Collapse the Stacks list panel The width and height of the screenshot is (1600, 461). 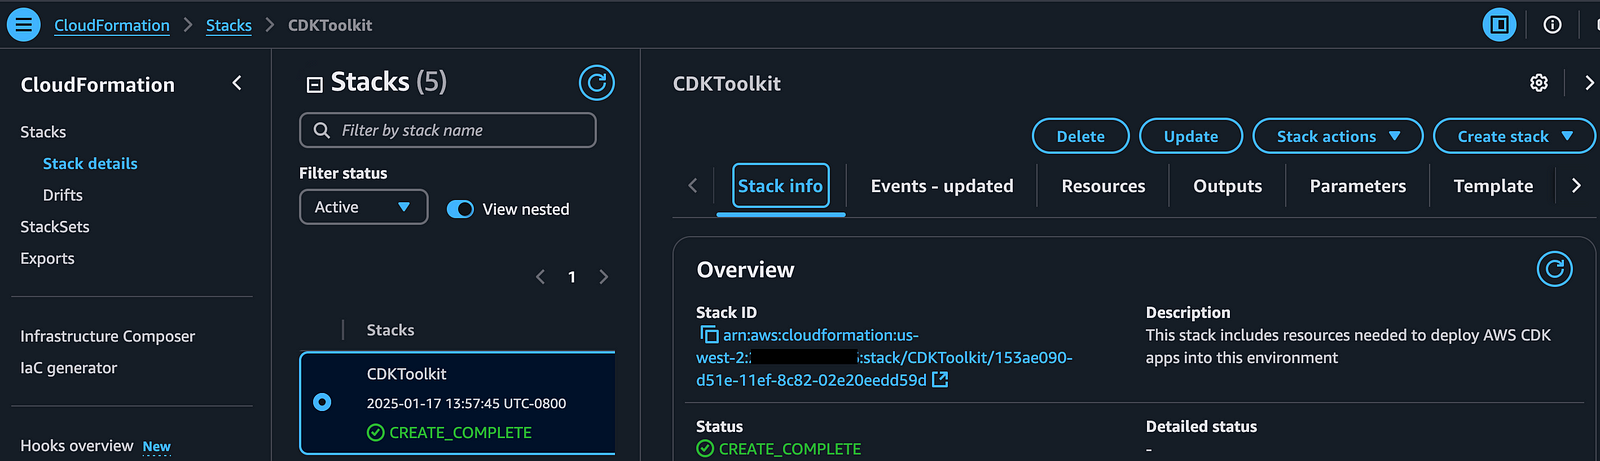click(314, 84)
